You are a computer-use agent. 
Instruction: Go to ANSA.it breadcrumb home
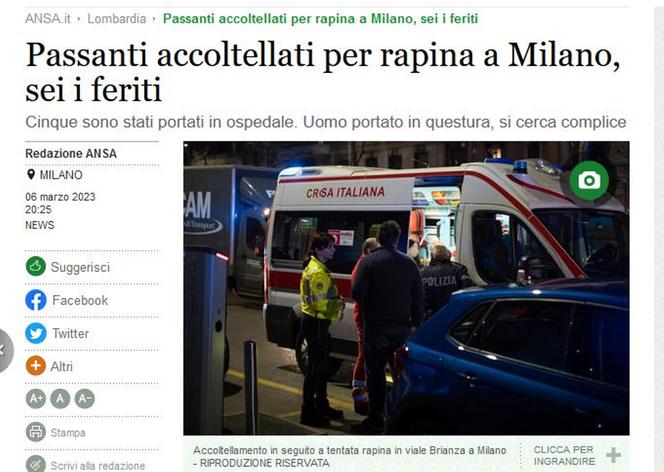click(x=48, y=19)
